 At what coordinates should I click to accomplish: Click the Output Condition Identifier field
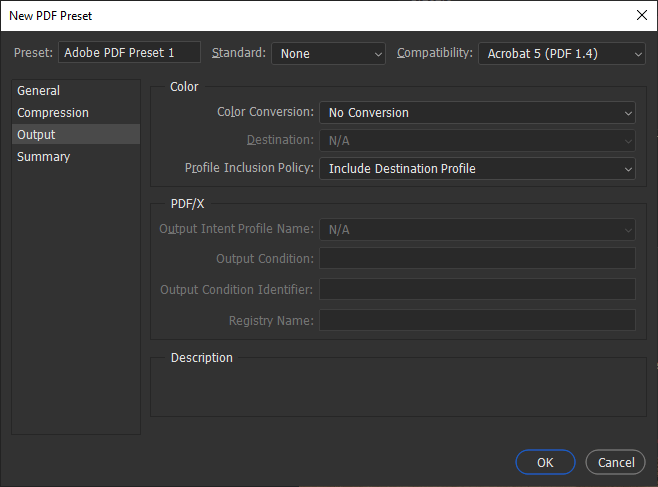click(477, 290)
